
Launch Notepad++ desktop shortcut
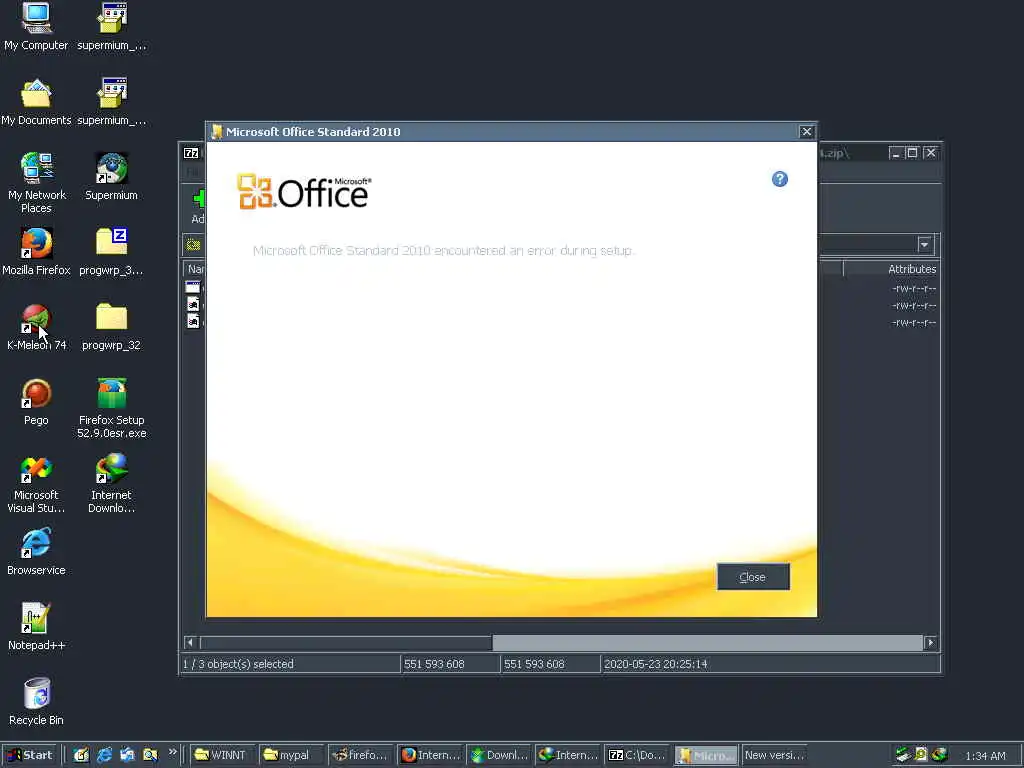pos(36,627)
